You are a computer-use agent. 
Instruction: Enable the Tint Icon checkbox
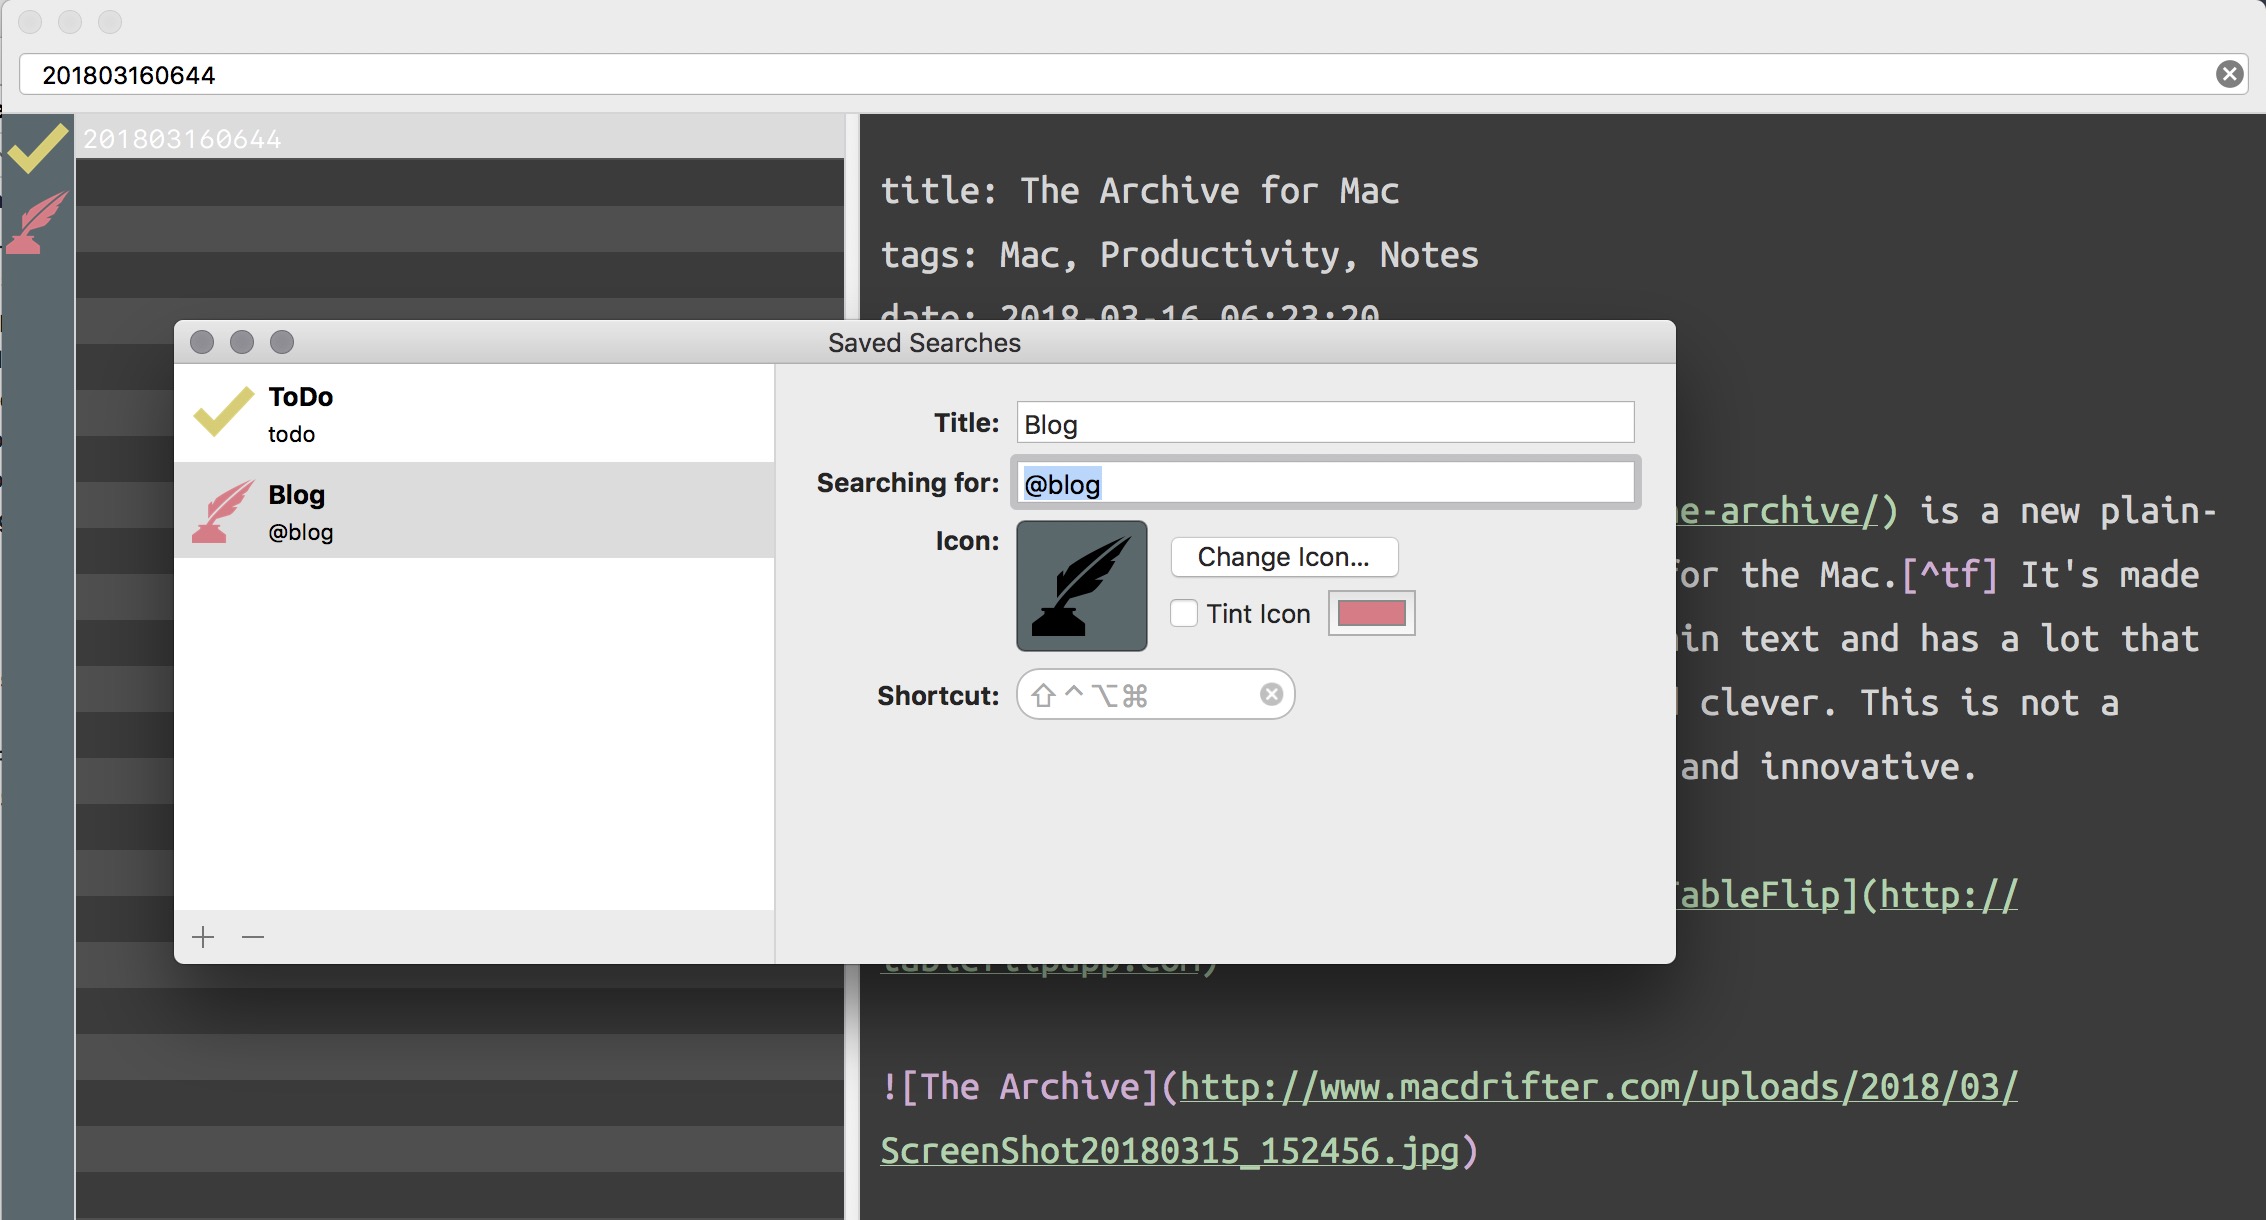click(x=1184, y=613)
